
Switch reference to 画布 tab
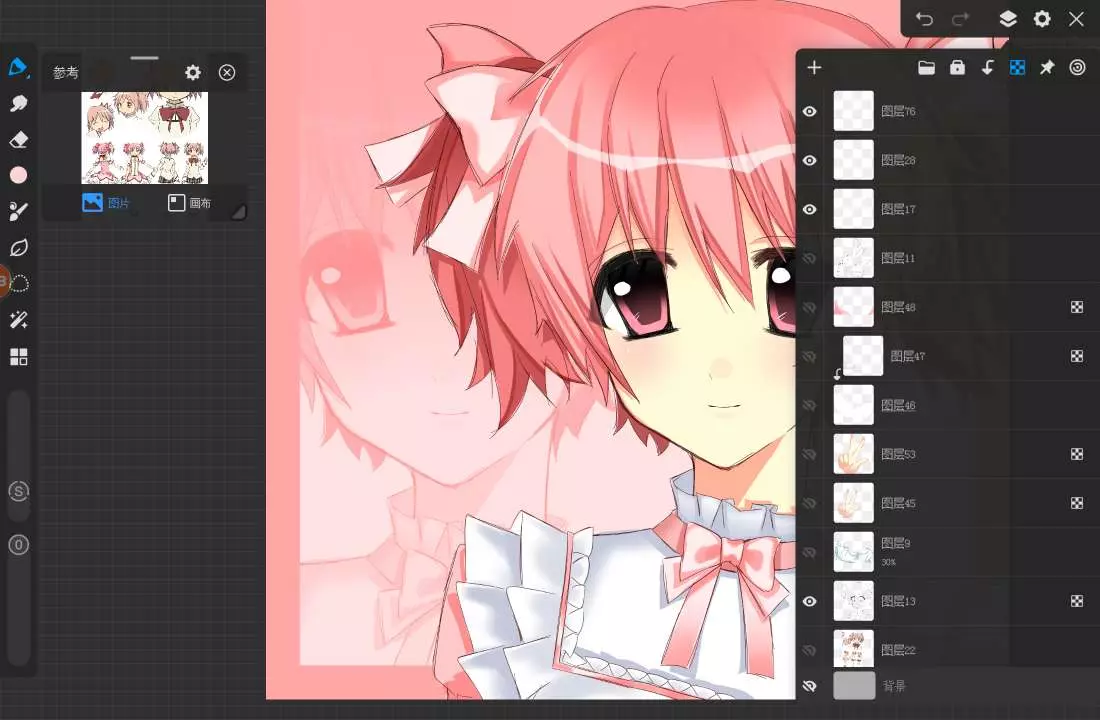click(189, 203)
